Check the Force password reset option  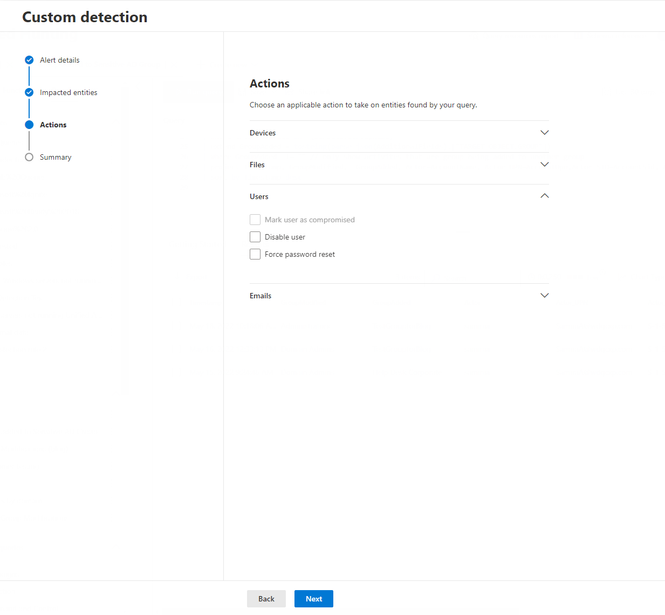pyautogui.click(x=255, y=254)
